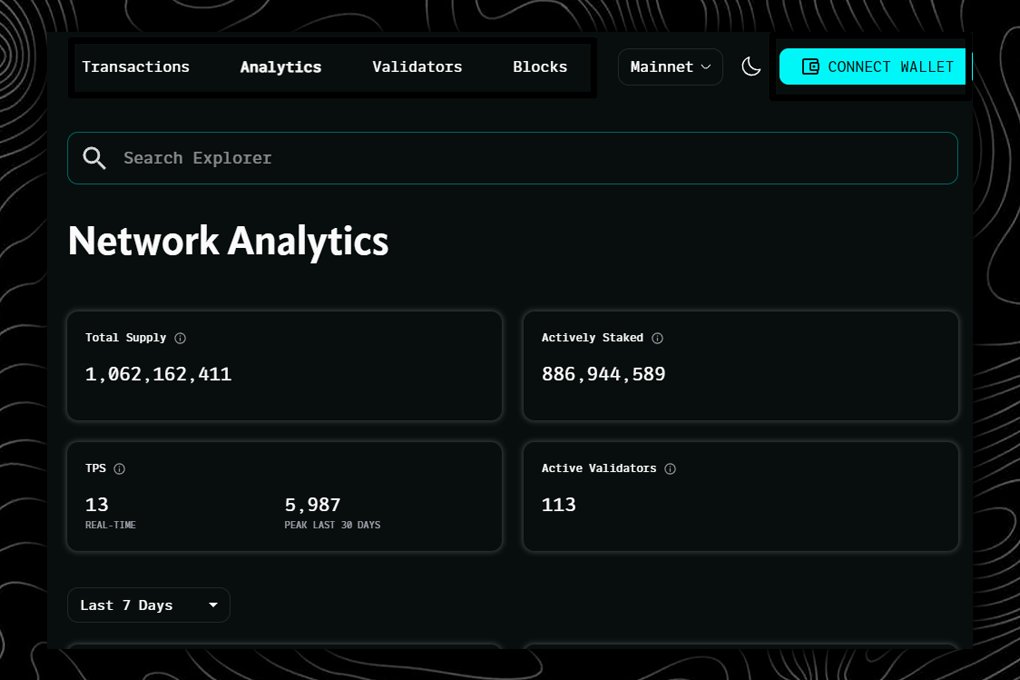Select the 113 Active Validators stat card
Image resolution: width=1020 pixels, height=680 pixels.
point(740,496)
